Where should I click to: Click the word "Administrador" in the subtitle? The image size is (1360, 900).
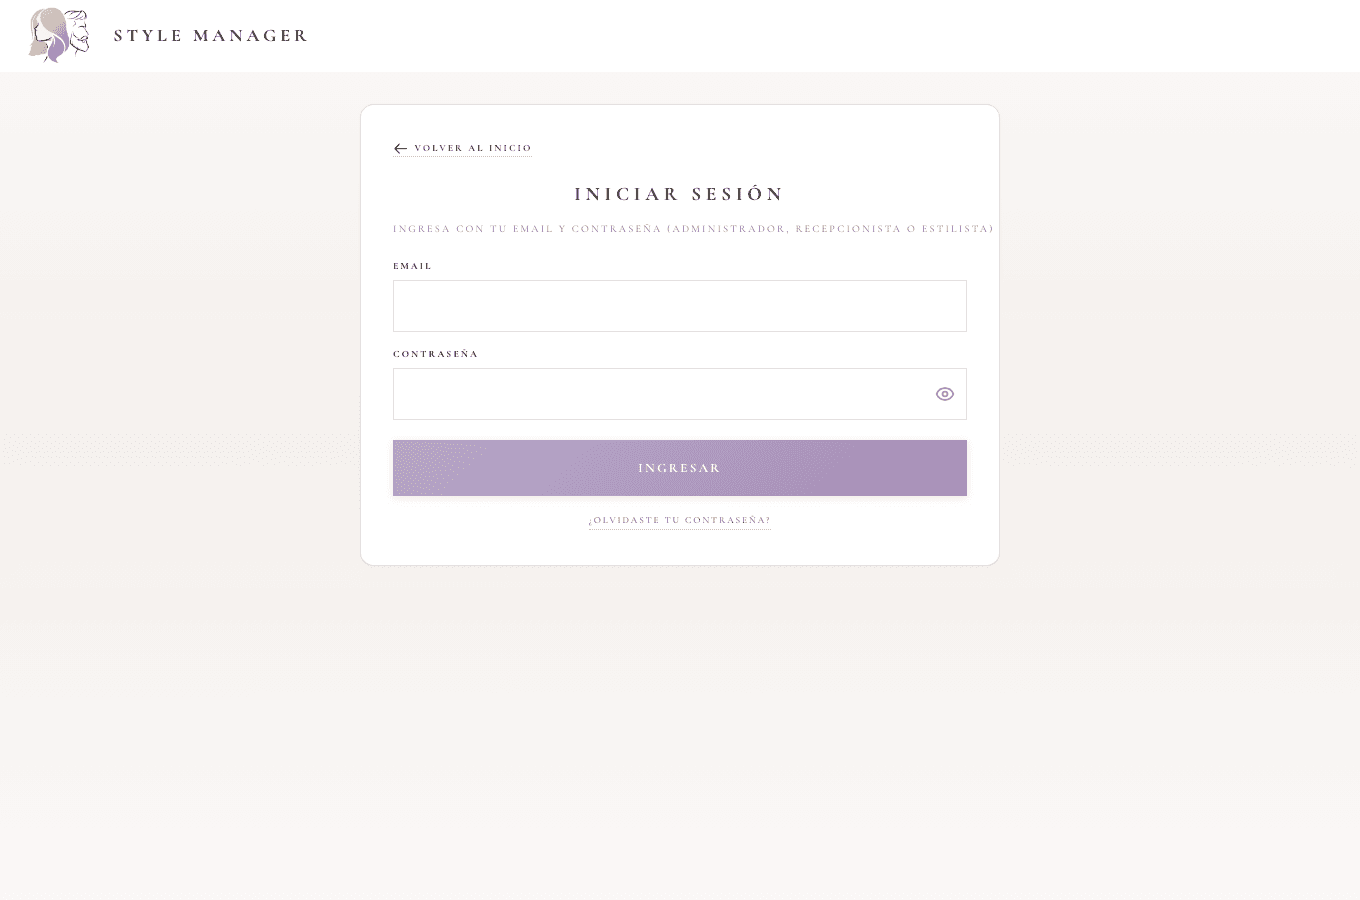(729, 229)
